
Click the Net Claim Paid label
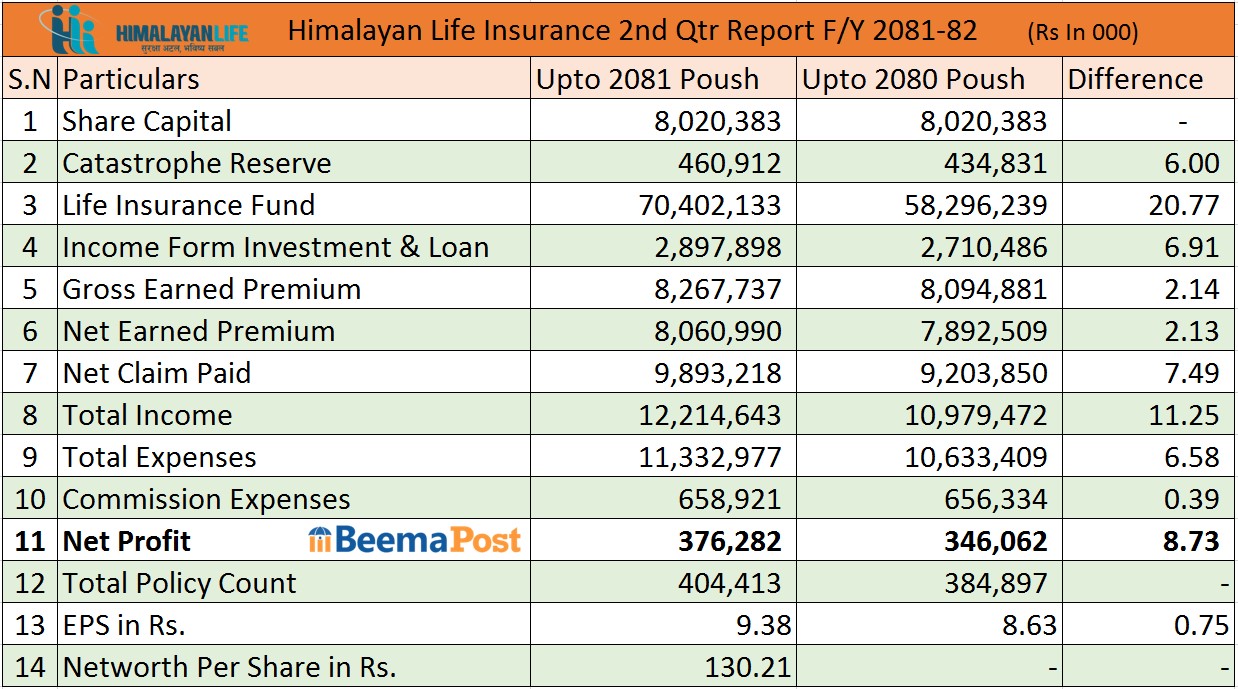point(157,374)
